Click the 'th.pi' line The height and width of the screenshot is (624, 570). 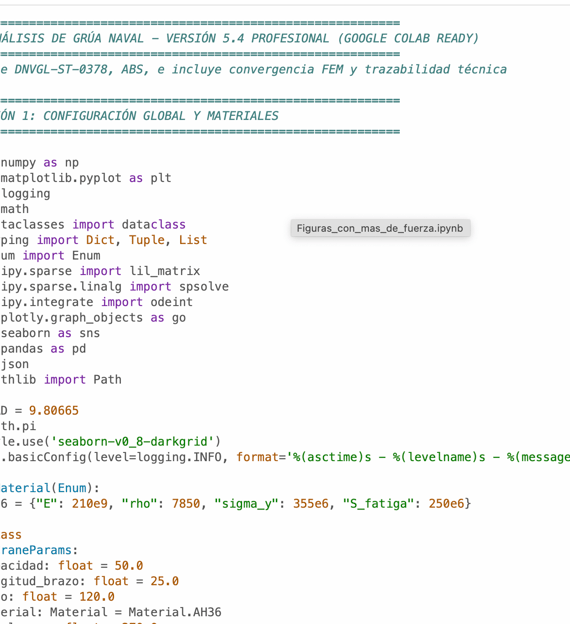coord(18,426)
